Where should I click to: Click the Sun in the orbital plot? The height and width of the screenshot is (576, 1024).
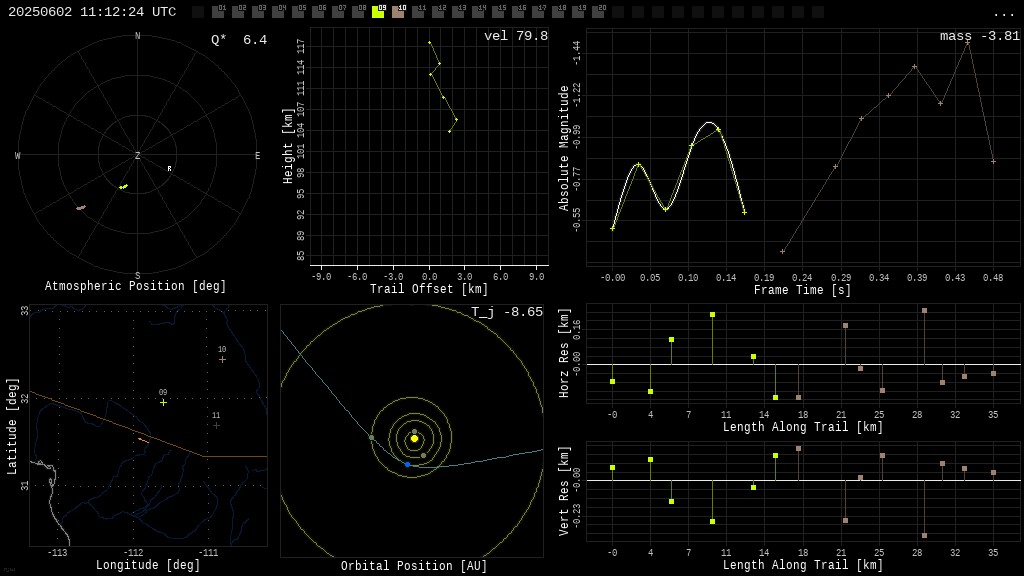click(x=414, y=439)
